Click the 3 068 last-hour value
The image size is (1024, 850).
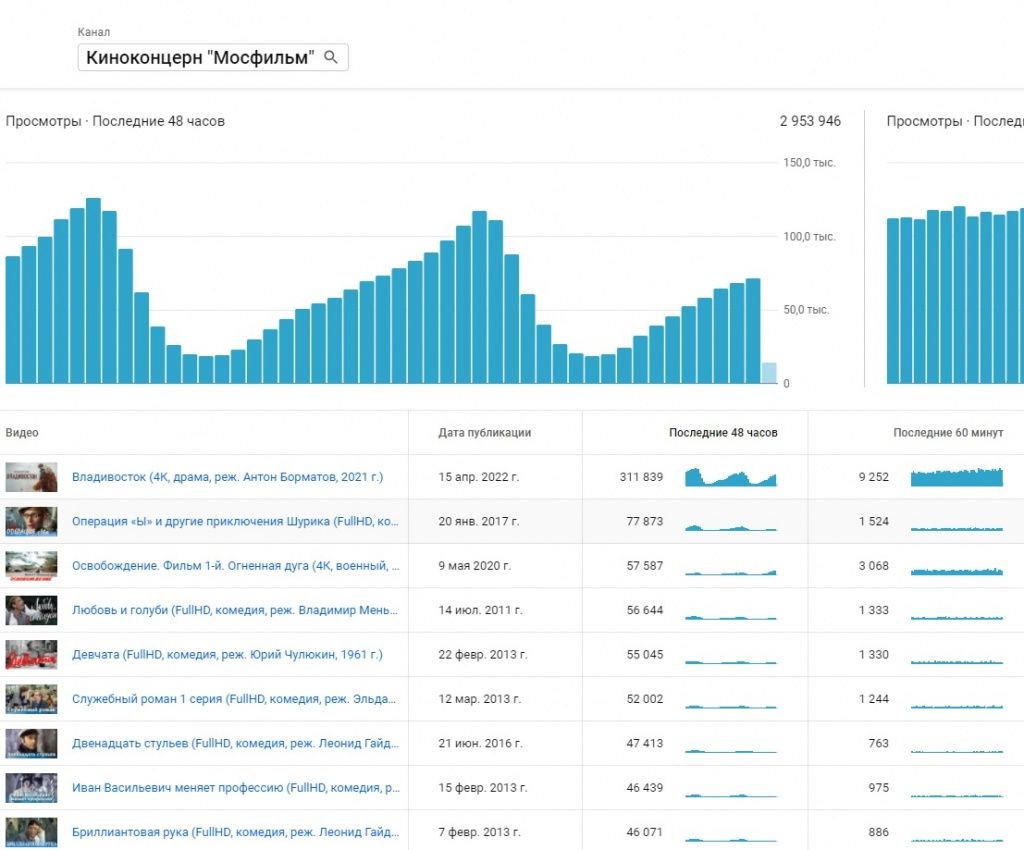pyautogui.click(x=874, y=566)
